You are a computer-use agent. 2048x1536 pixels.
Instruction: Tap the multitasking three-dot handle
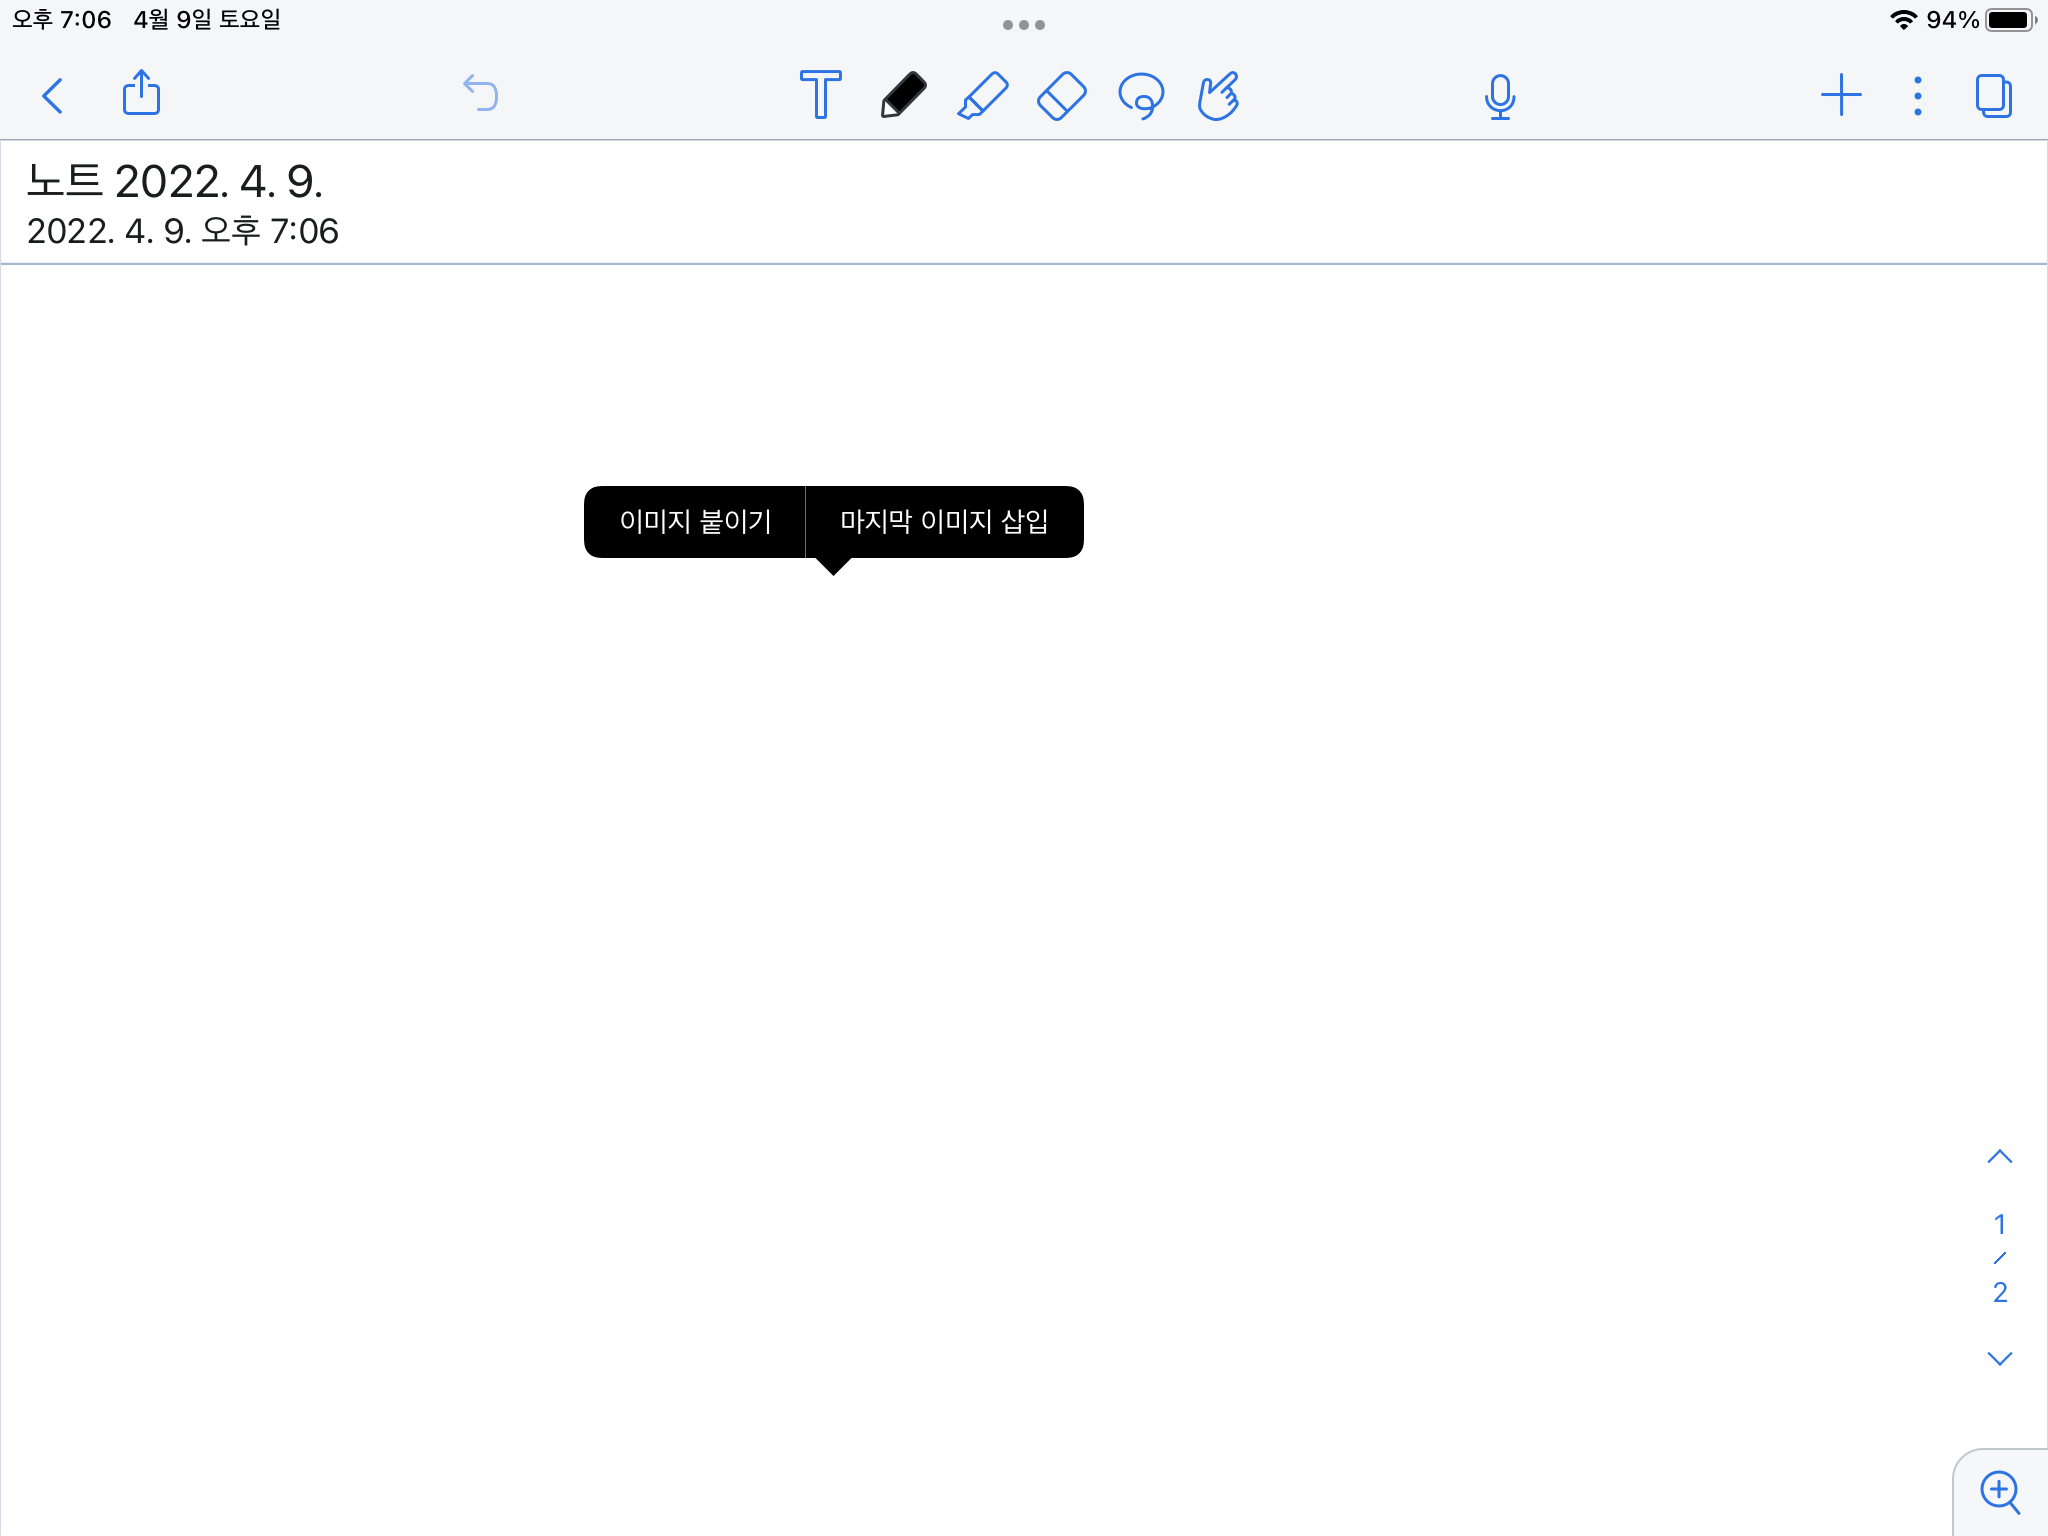(1023, 25)
